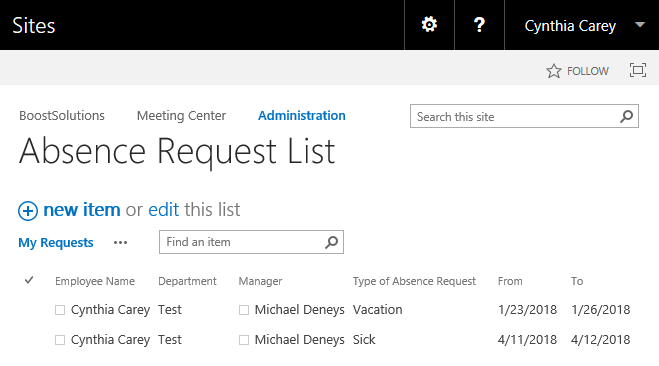The width and height of the screenshot is (659, 366).
Task: Toggle the Michael Deneys checkbox in the Vacation row
Action: coord(244,310)
